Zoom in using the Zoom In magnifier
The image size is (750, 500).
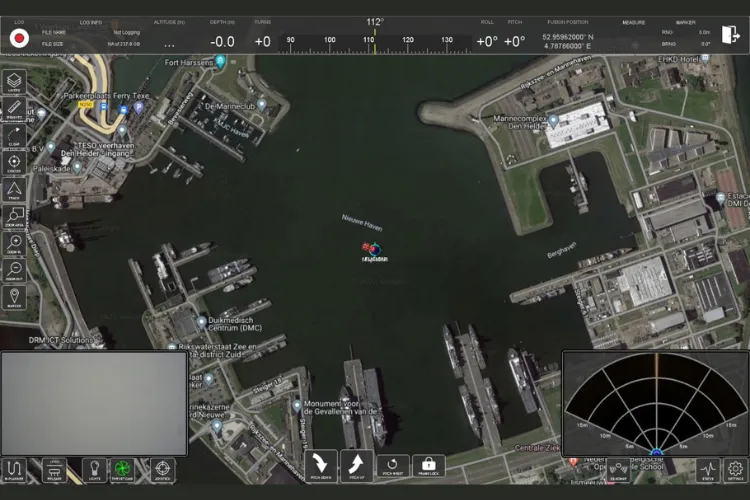pos(14,244)
